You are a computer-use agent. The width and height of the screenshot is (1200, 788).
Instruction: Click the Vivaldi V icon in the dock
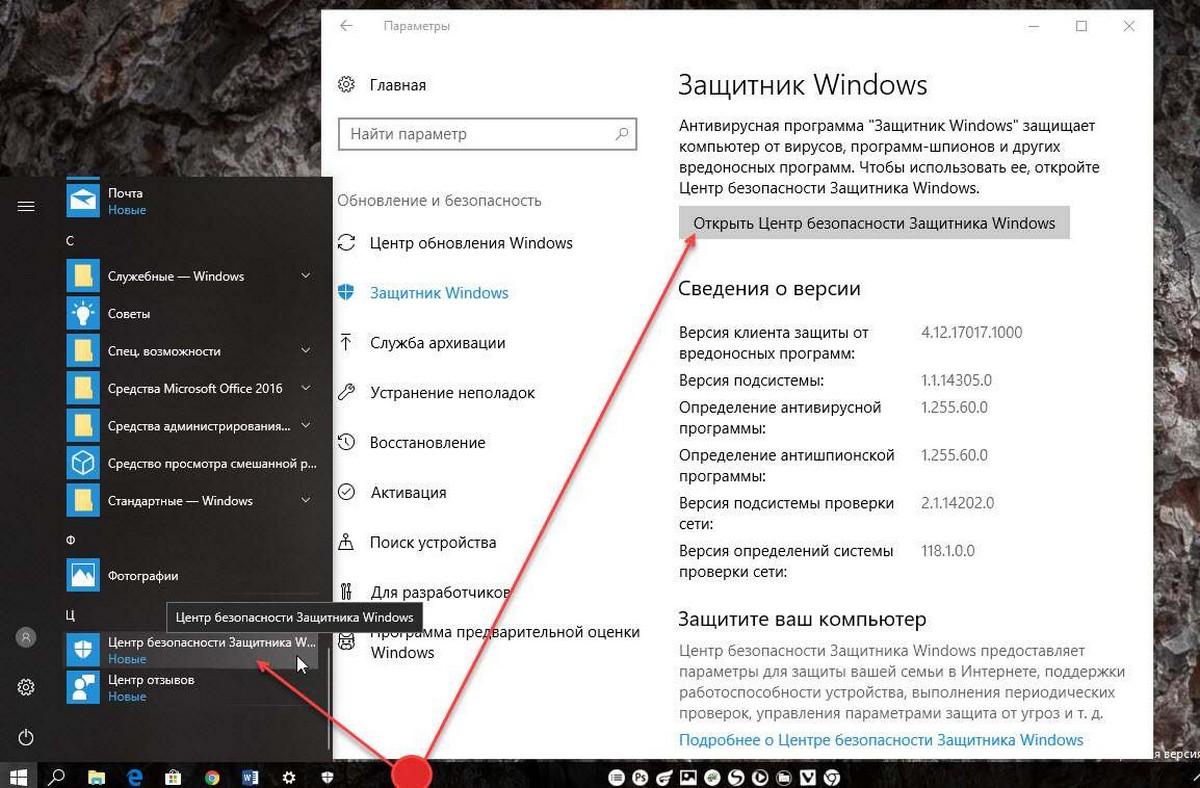[806, 776]
